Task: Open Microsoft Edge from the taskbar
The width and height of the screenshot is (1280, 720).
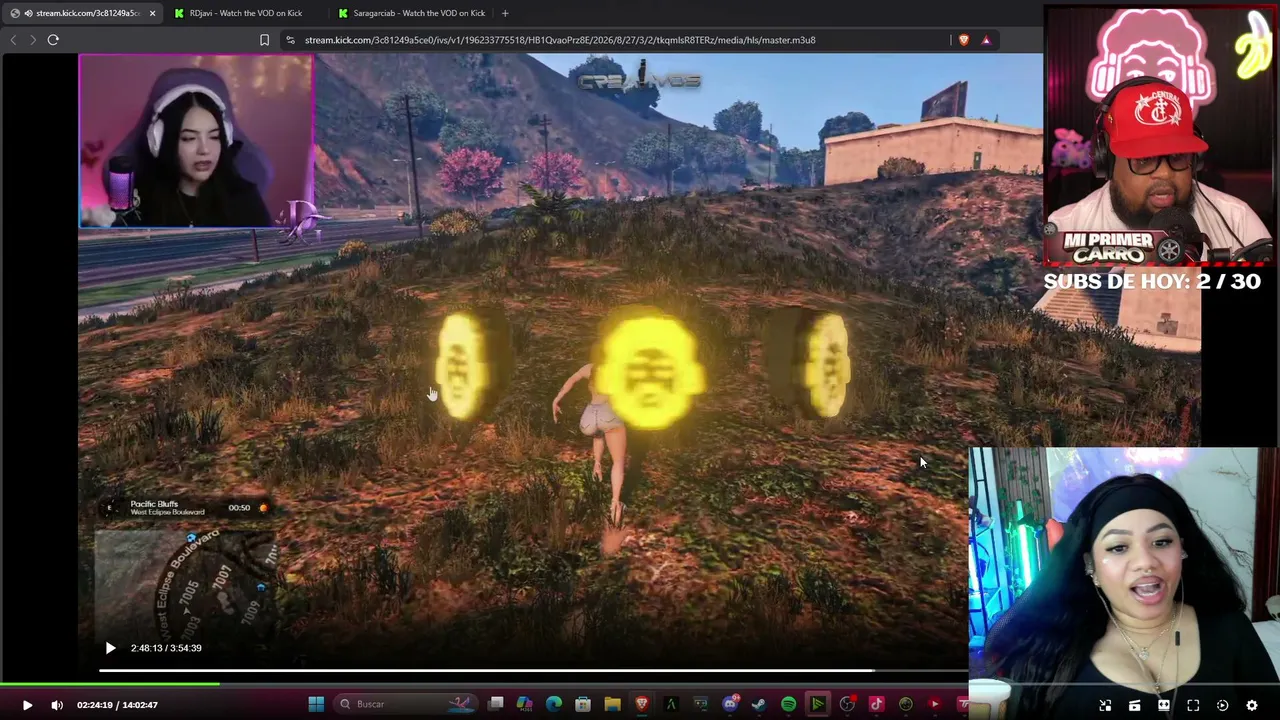Action: 554,704
